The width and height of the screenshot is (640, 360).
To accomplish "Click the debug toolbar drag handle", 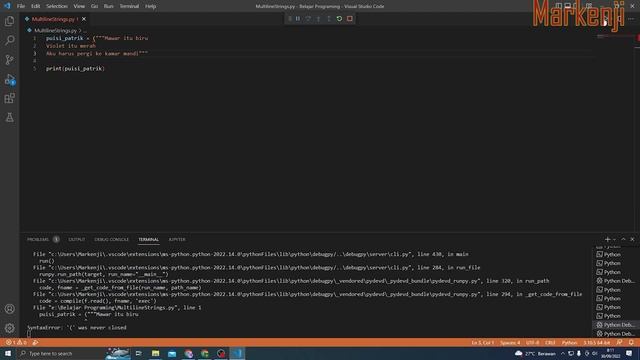I will click(289, 19).
